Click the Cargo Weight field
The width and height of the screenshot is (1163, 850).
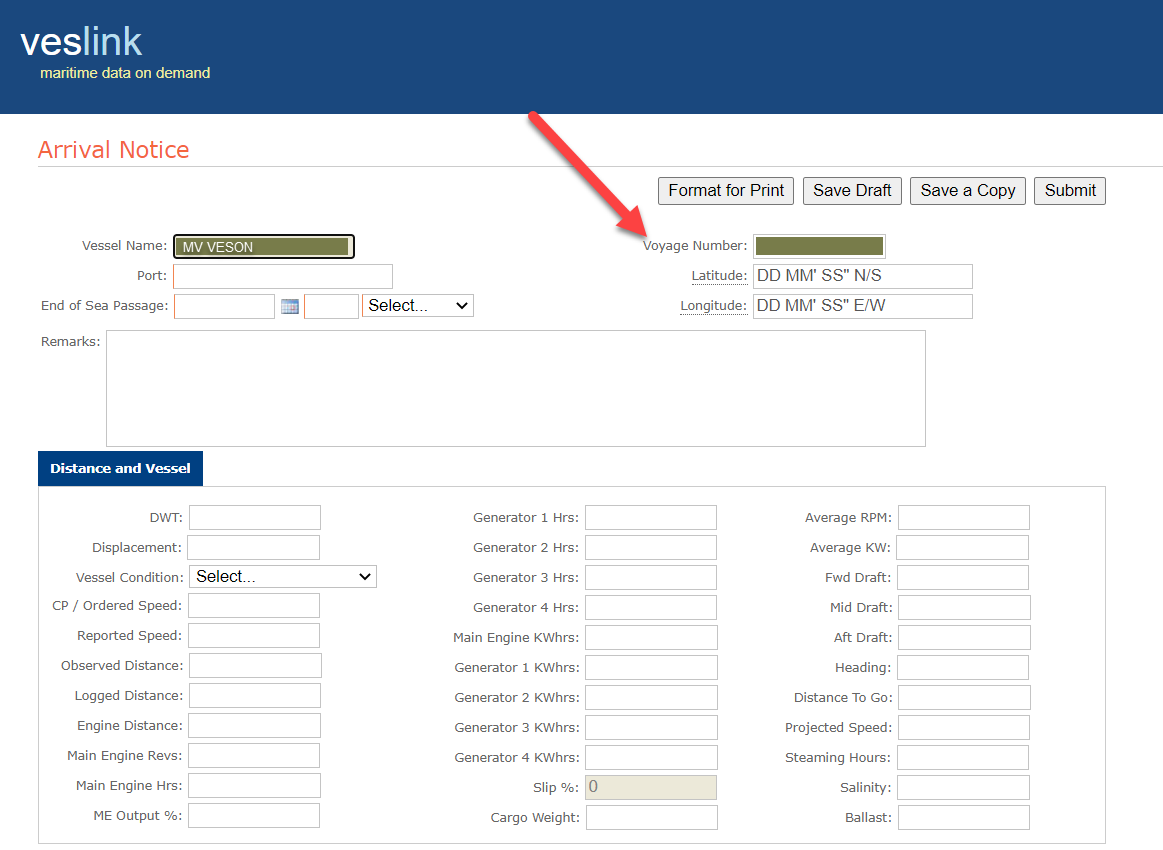coord(651,817)
